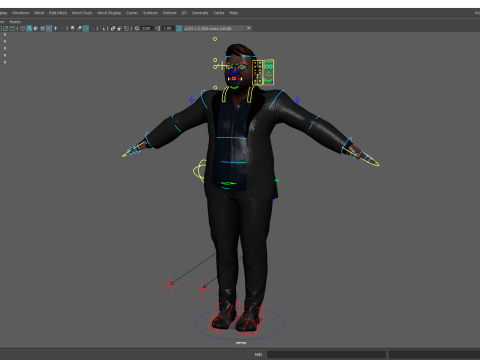Viewport: 480px width, 360px height.
Task: Click the Gamma reset icon
Action: click(x=158, y=28)
